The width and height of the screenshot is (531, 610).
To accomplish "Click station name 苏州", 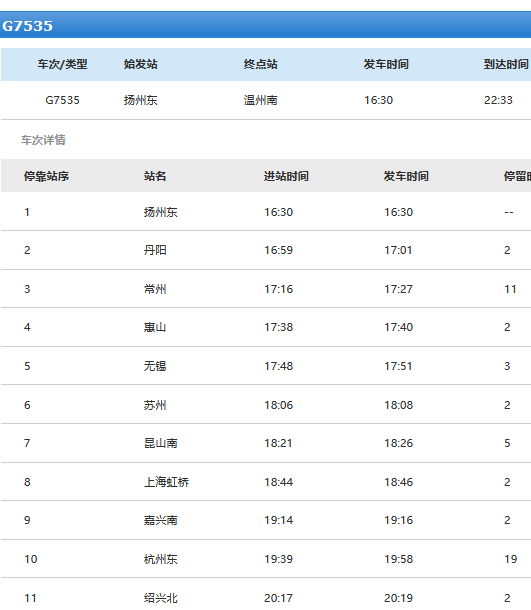I will pyautogui.click(x=155, y=405).
